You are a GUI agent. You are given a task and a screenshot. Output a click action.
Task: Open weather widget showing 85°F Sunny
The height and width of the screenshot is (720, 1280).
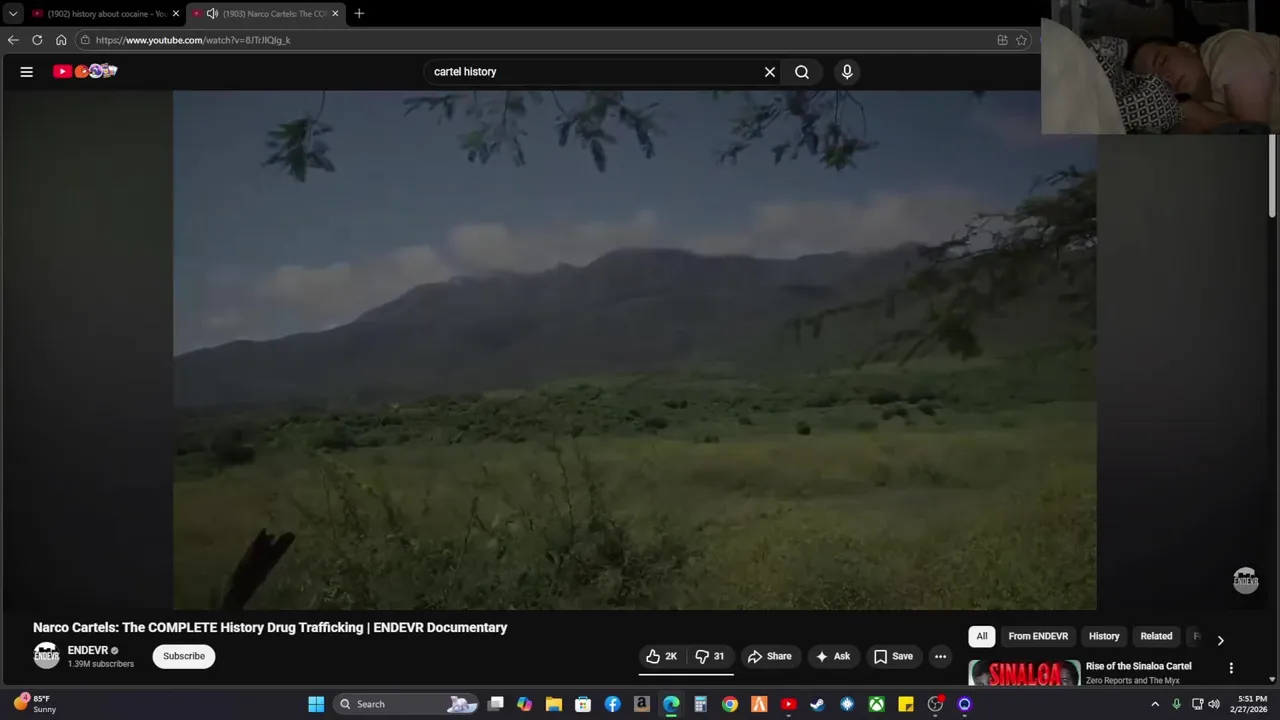(35, 704)
